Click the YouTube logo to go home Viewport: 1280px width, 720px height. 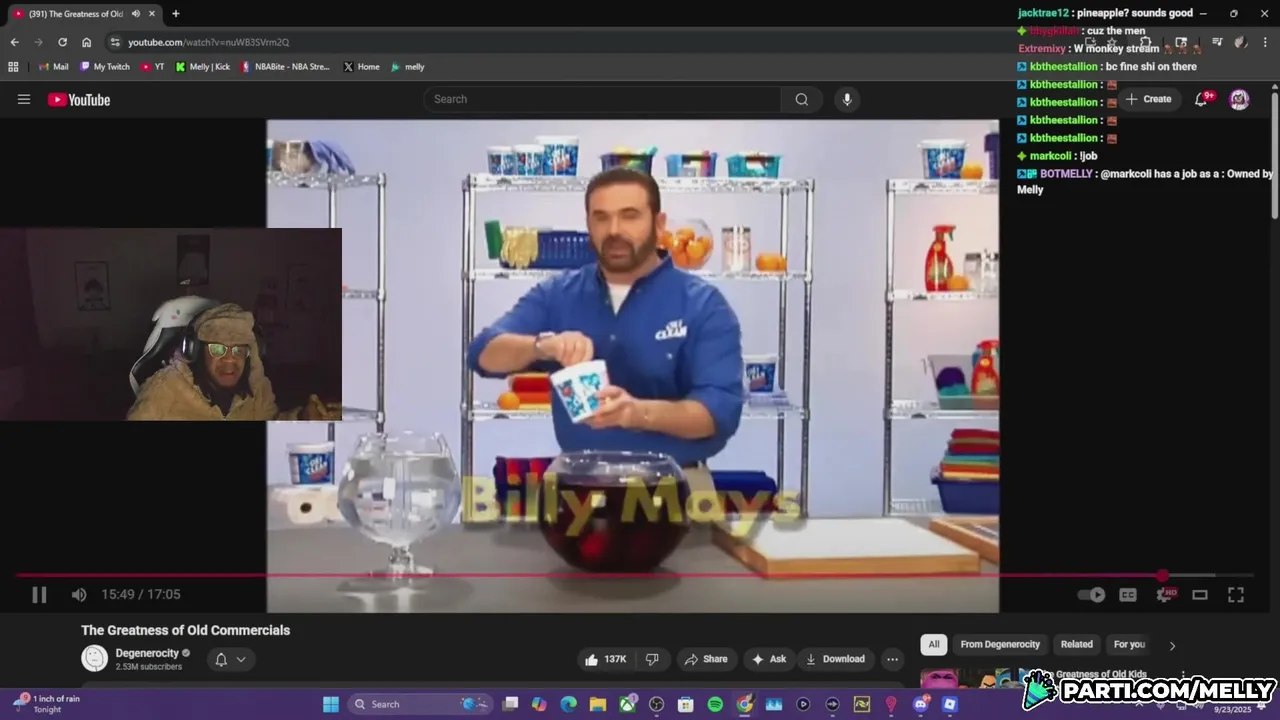tap(79, 99)
